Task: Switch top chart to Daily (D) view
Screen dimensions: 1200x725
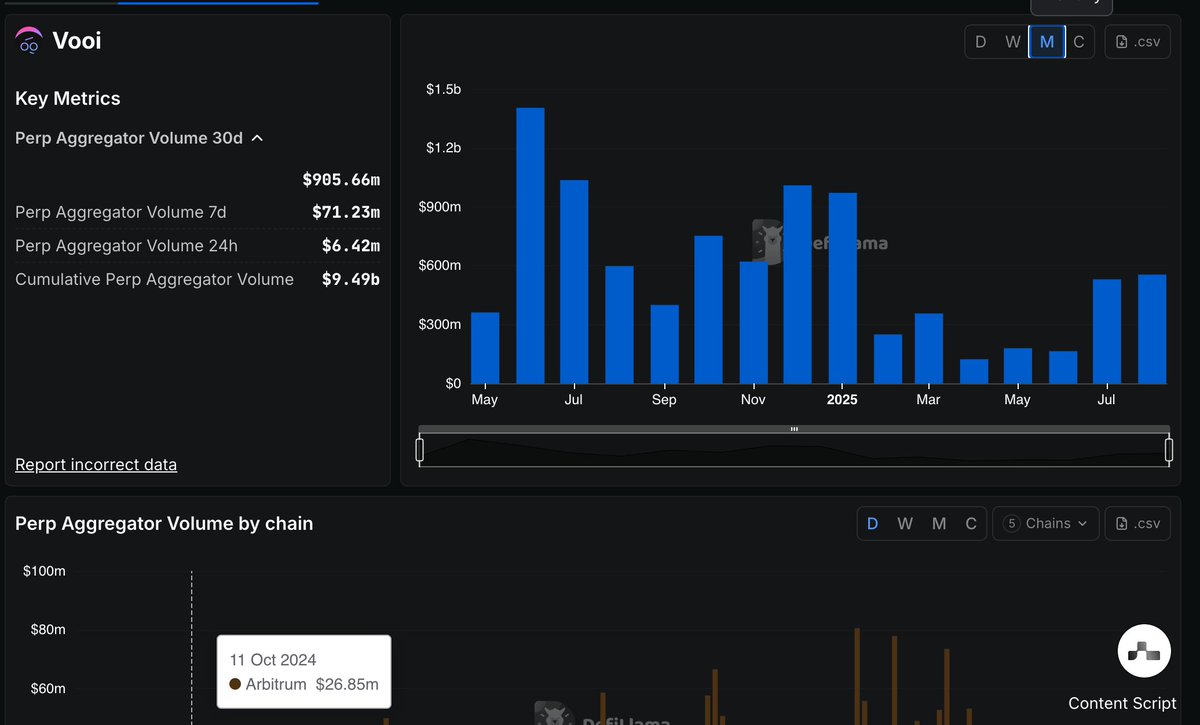Action: click(980, 42)
